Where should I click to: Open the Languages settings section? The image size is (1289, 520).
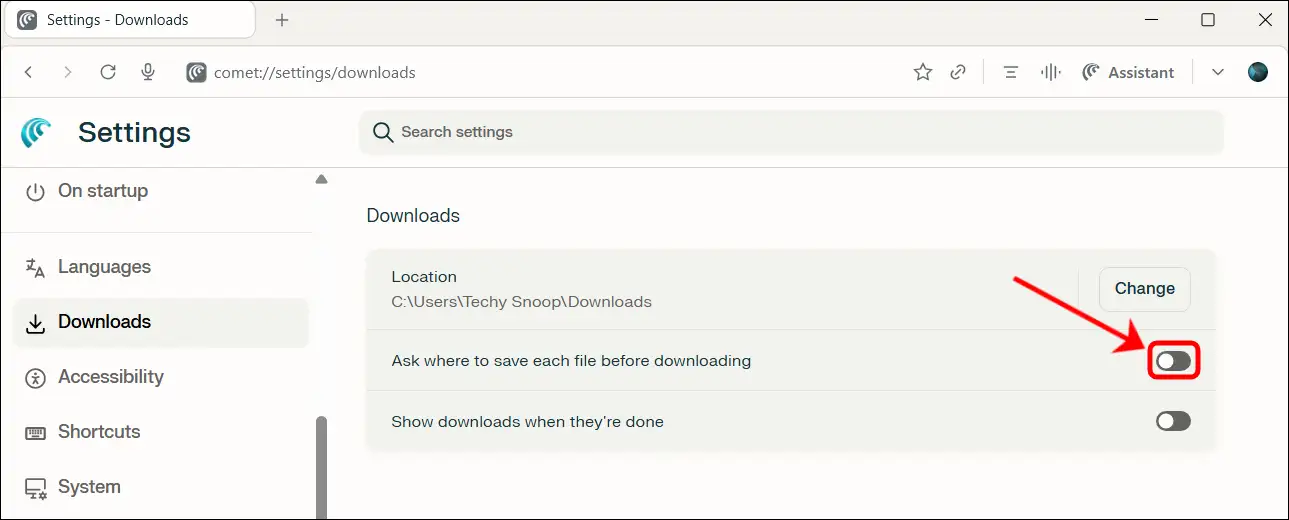tap(104, 267)
